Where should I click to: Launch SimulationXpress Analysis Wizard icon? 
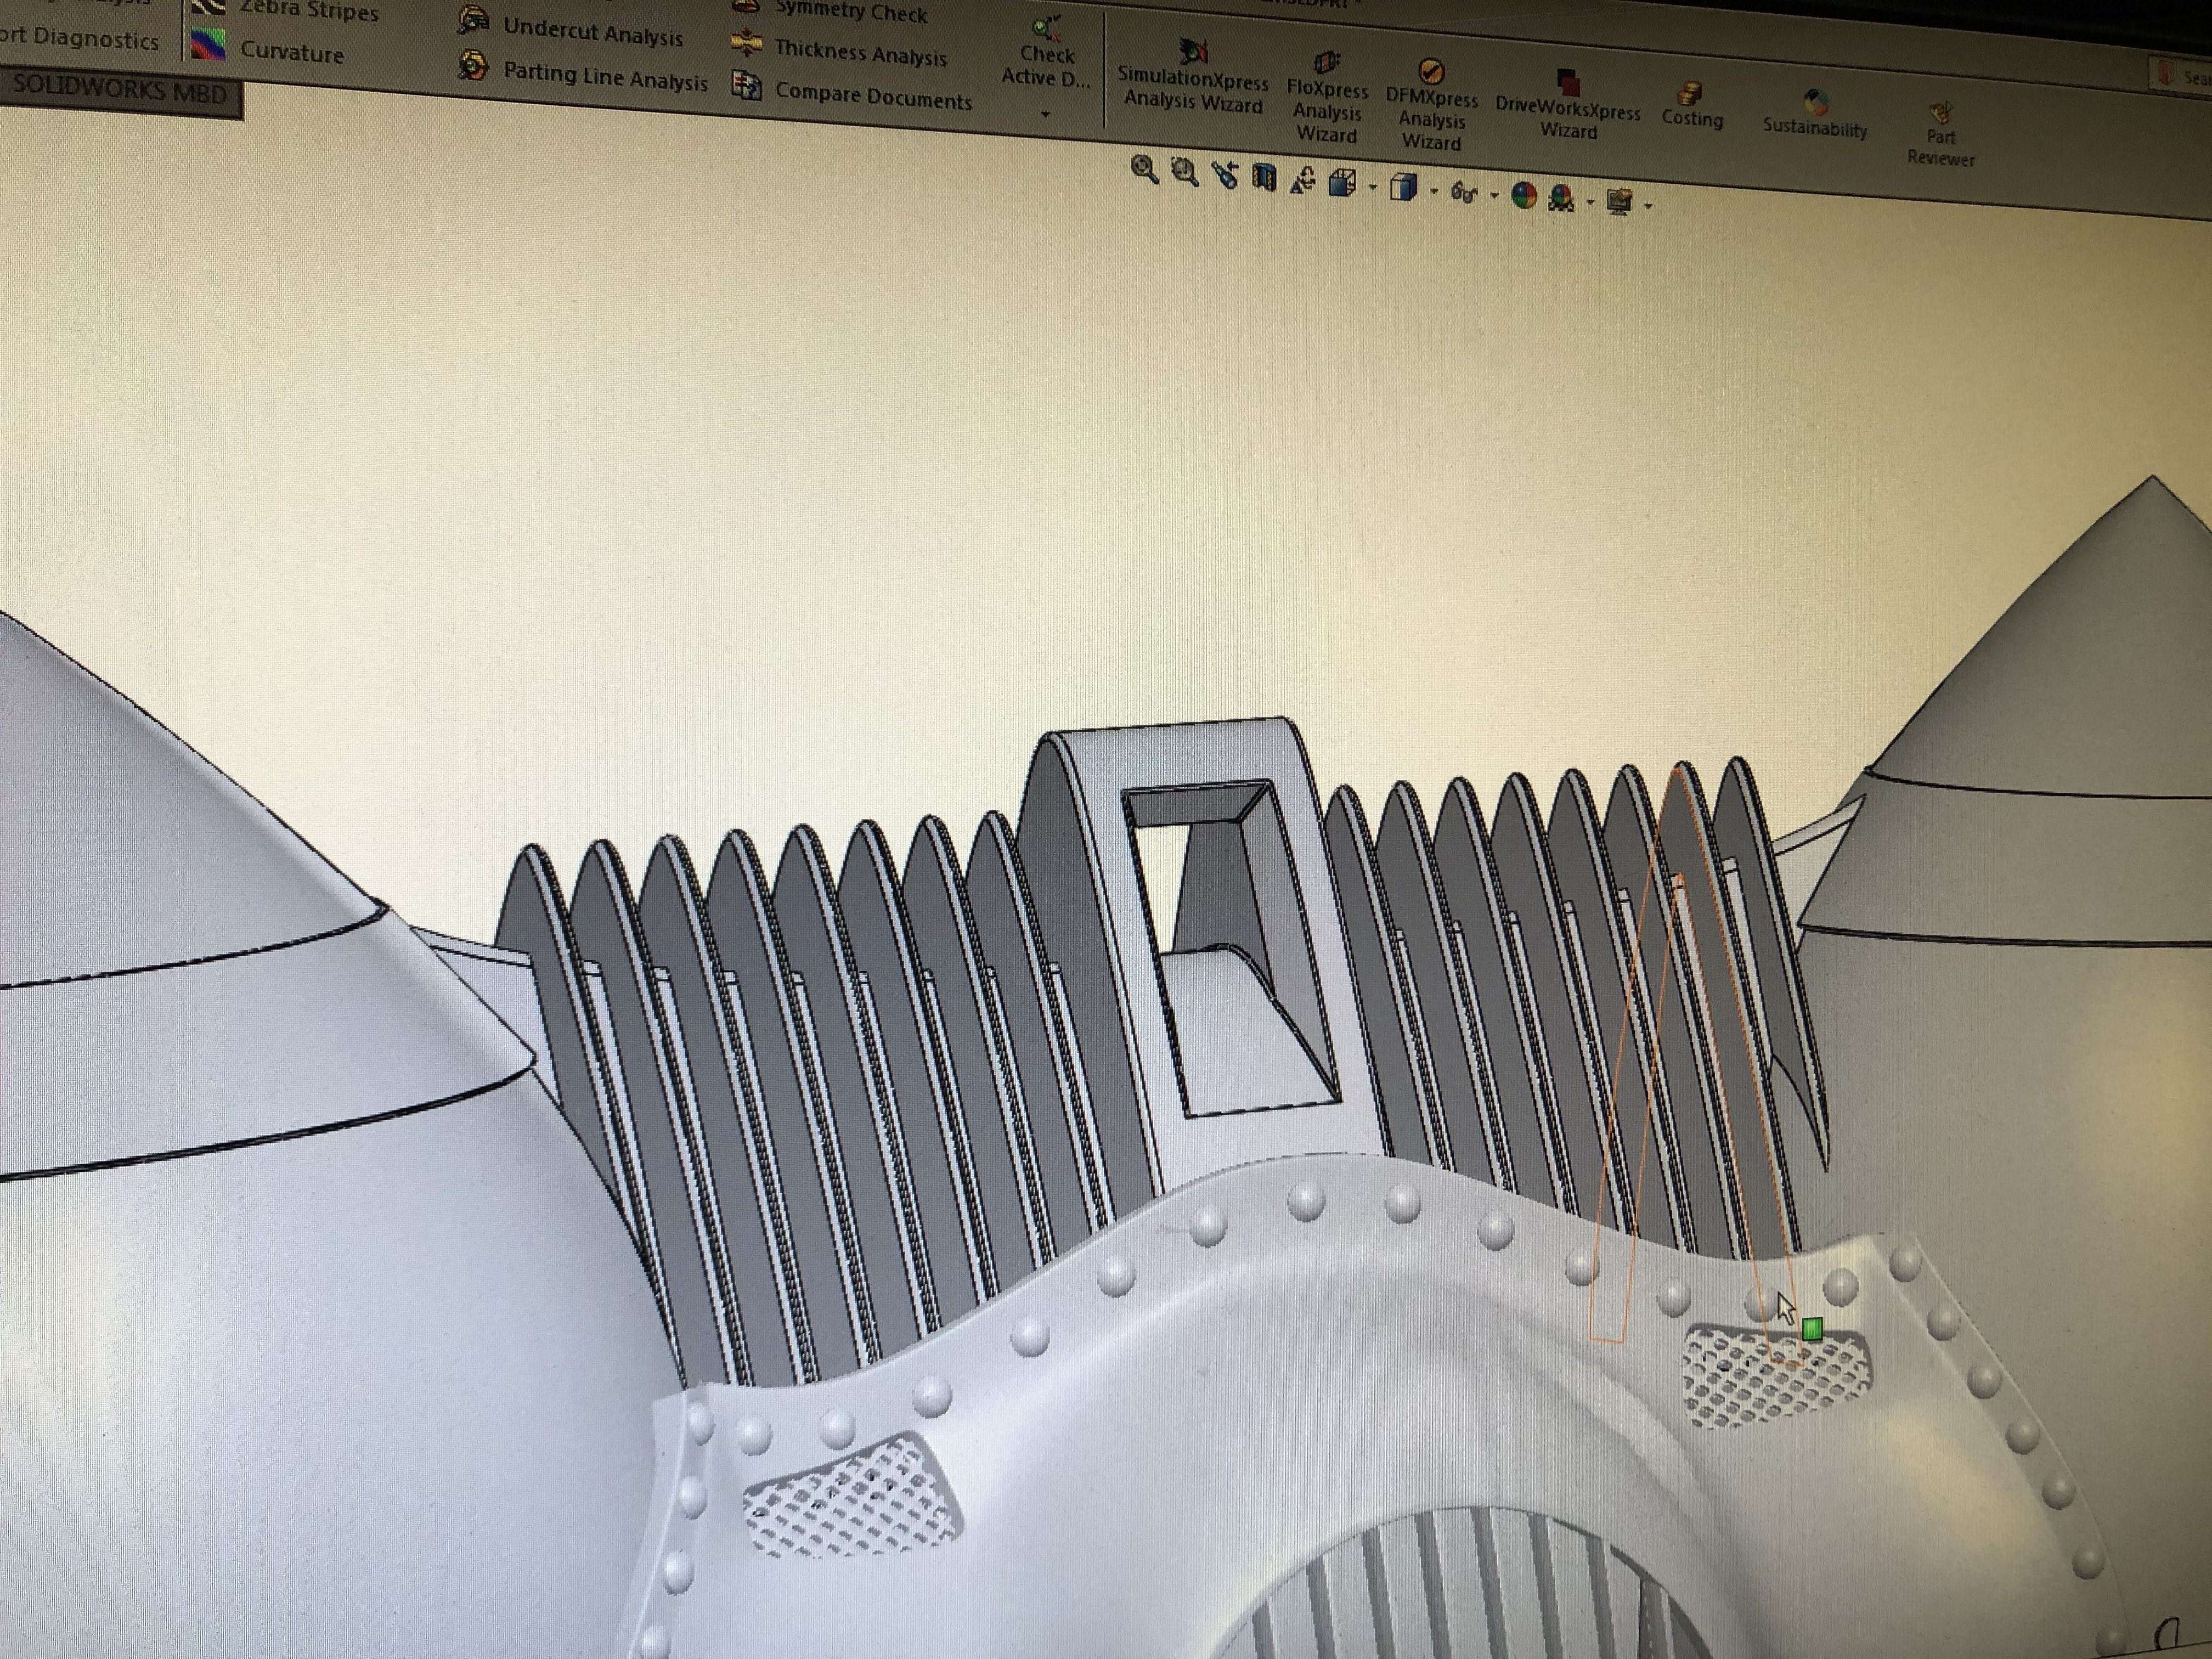[x=1193, y=50]
